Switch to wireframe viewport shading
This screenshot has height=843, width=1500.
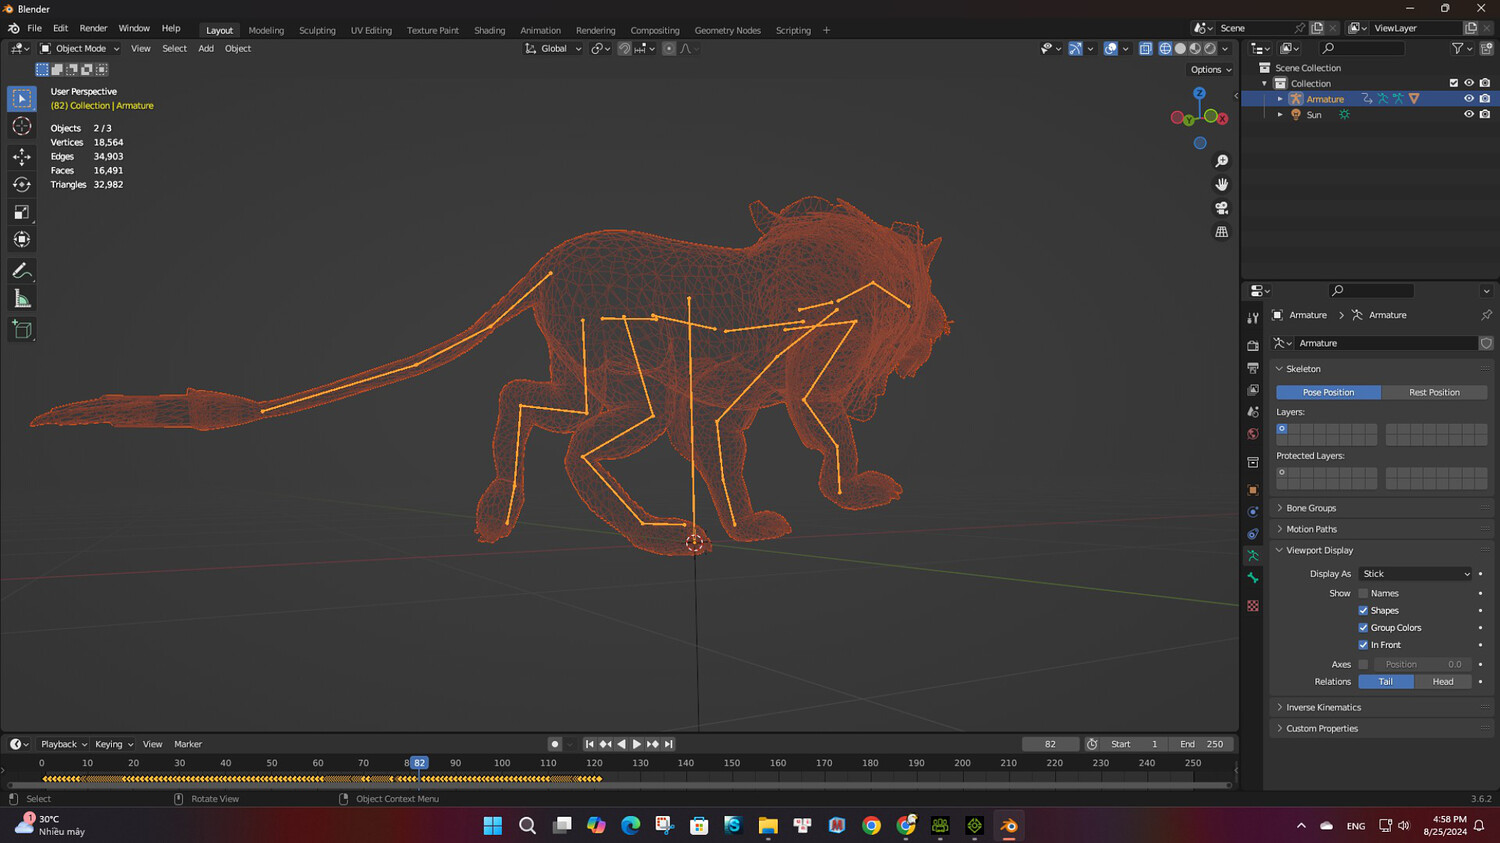pos(1165,48)
